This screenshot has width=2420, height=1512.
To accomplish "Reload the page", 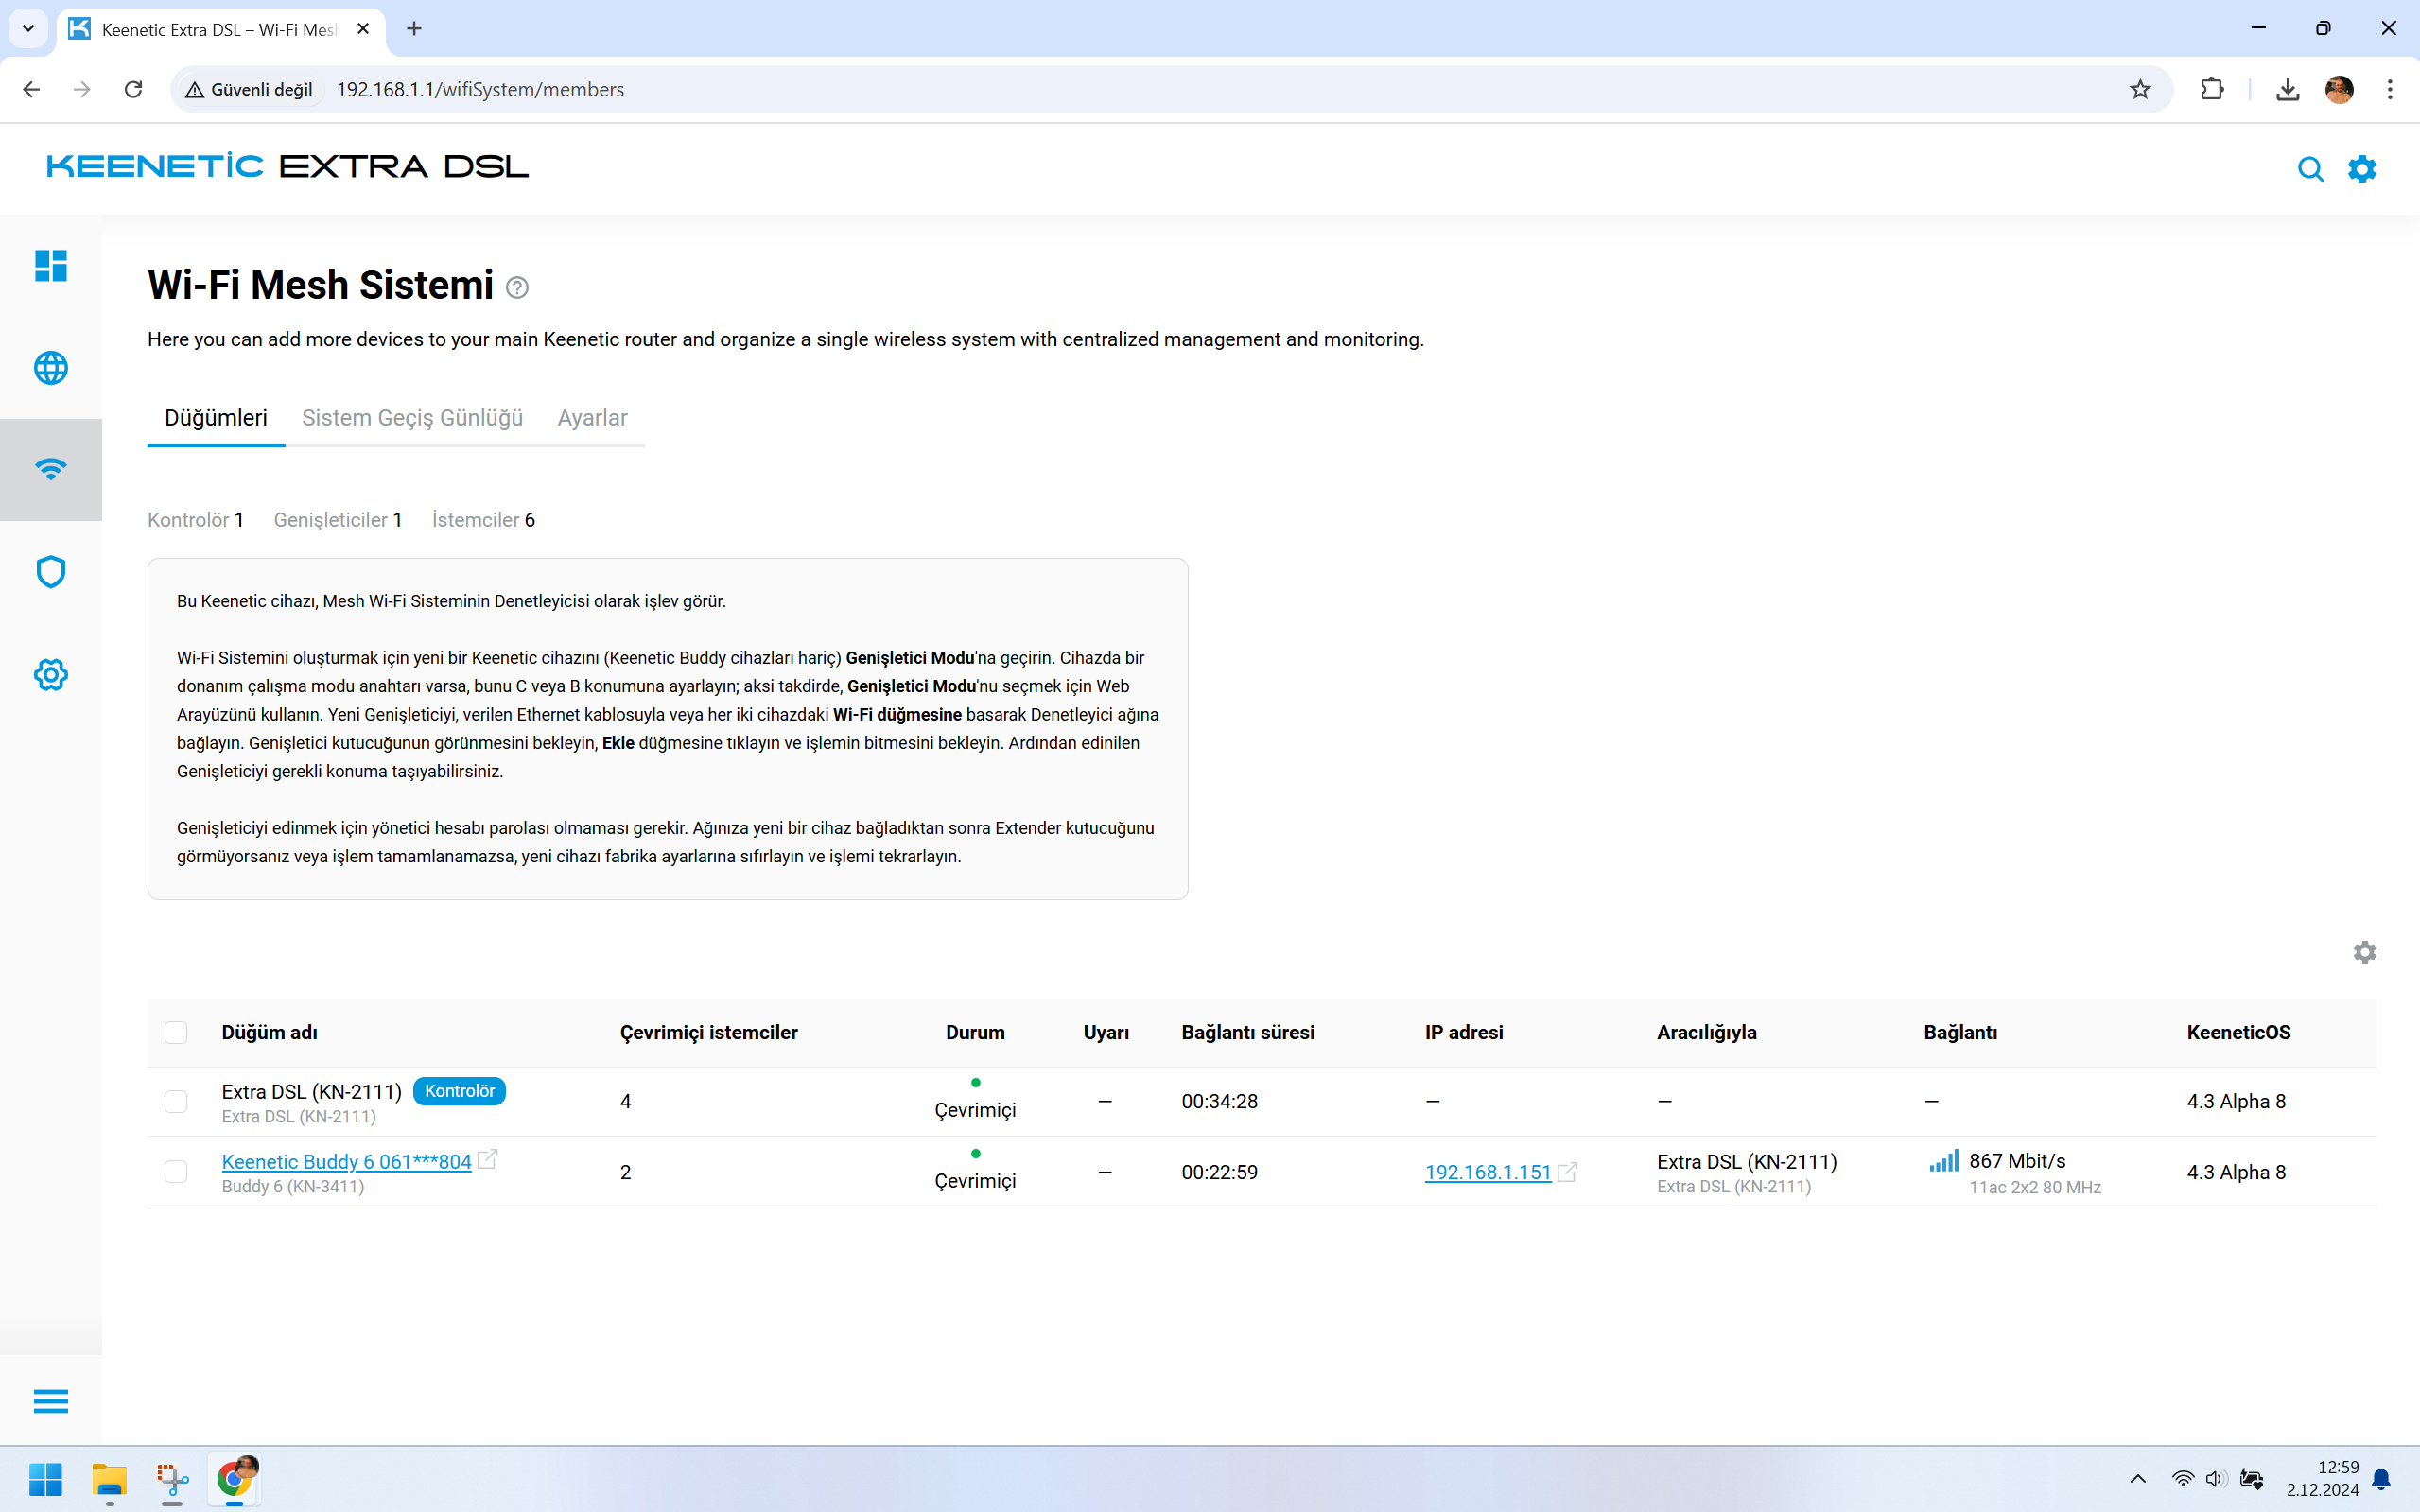I will [x=133, y=89].
